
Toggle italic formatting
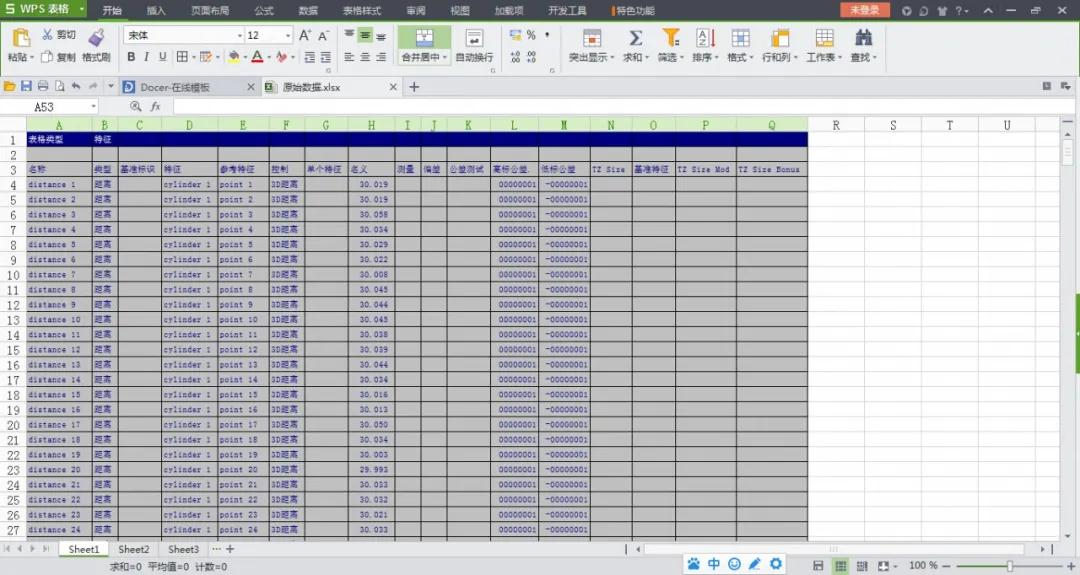coord(146,57)
